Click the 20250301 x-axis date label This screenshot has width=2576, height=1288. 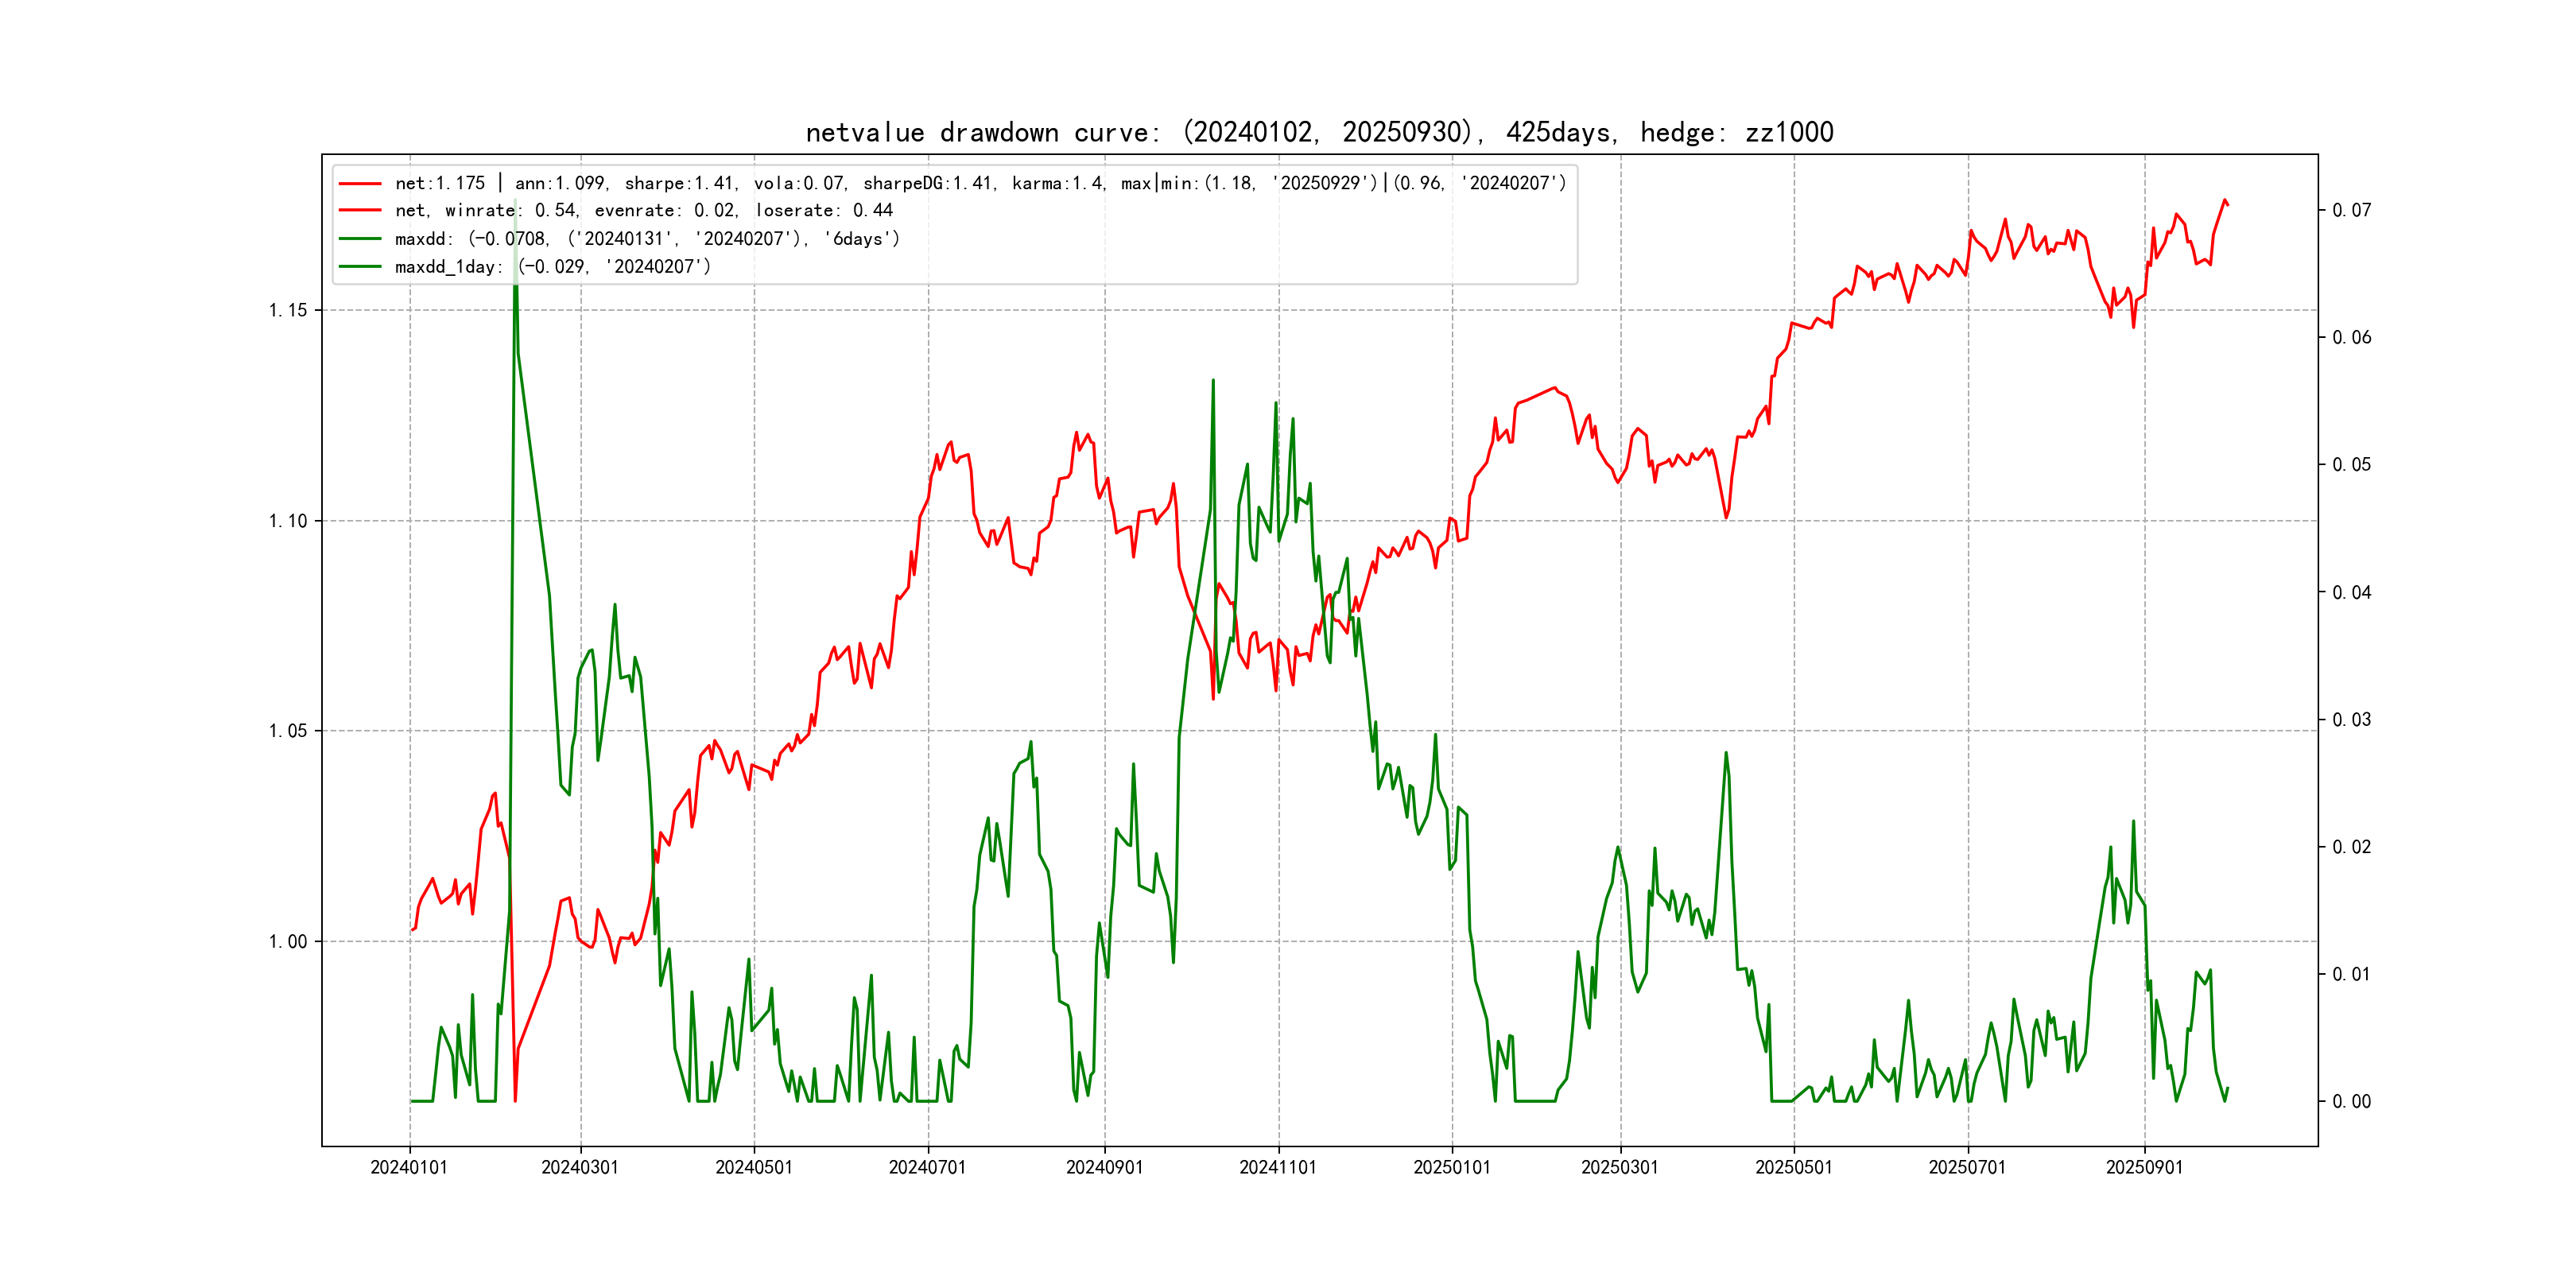[1620, 1168]
